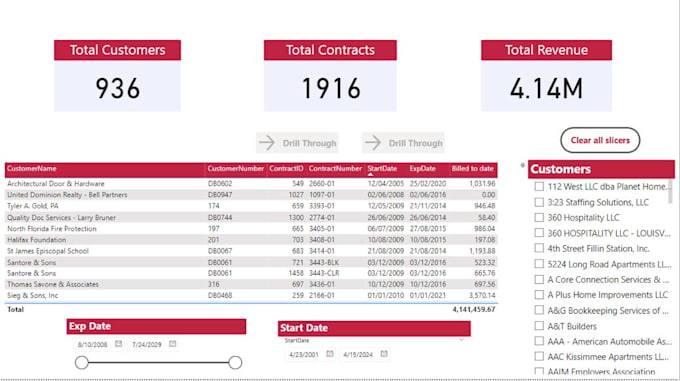Check A&G Bookkeeping Services checkbox
Image resolution: width=680 pixels, height=381 pixels.
click(539, 310)
